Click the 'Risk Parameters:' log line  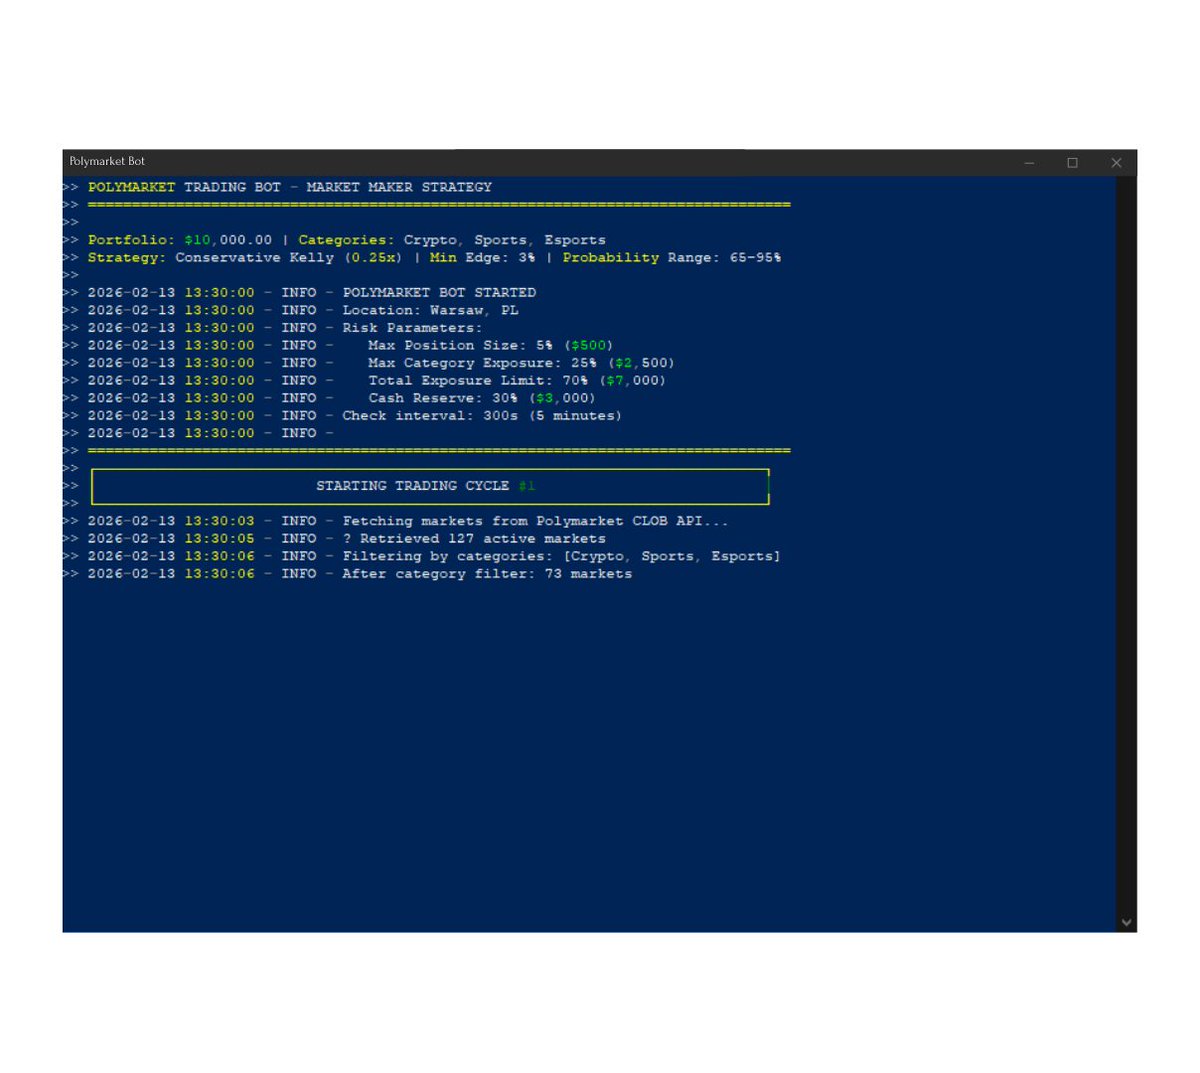pos(412,328)
